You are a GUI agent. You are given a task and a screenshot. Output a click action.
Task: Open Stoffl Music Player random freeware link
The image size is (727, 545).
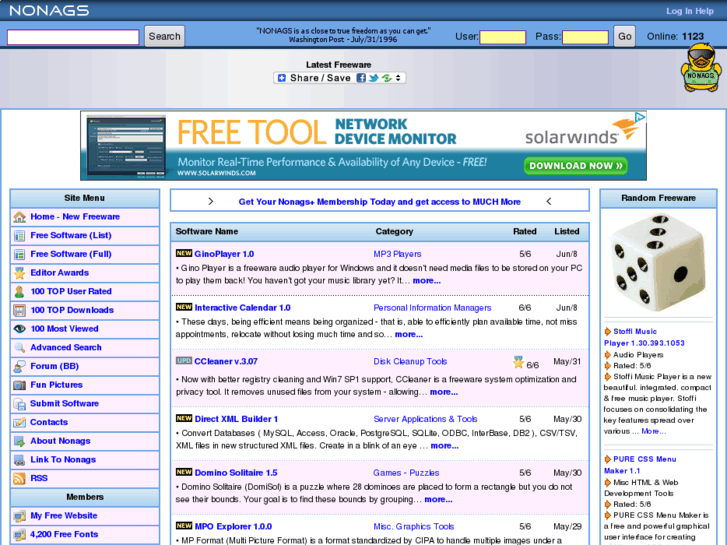(644, 337)
